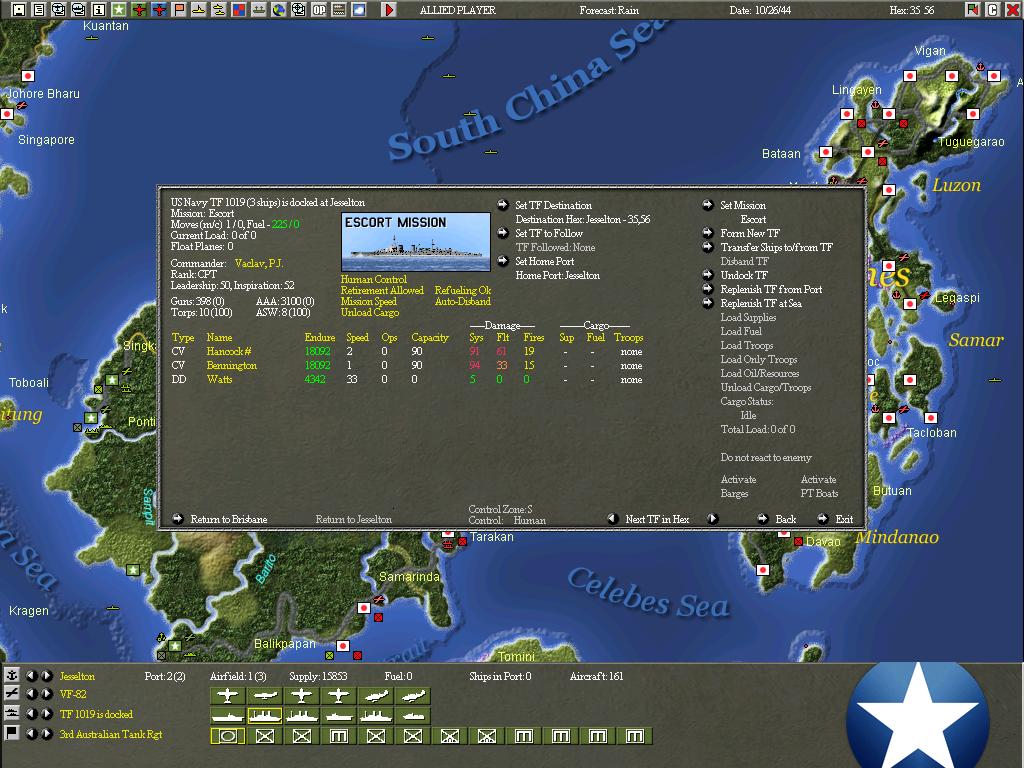The image size is (1024, 768).
Task: Select next air unit arrow by VF-82
Action: 47,694
